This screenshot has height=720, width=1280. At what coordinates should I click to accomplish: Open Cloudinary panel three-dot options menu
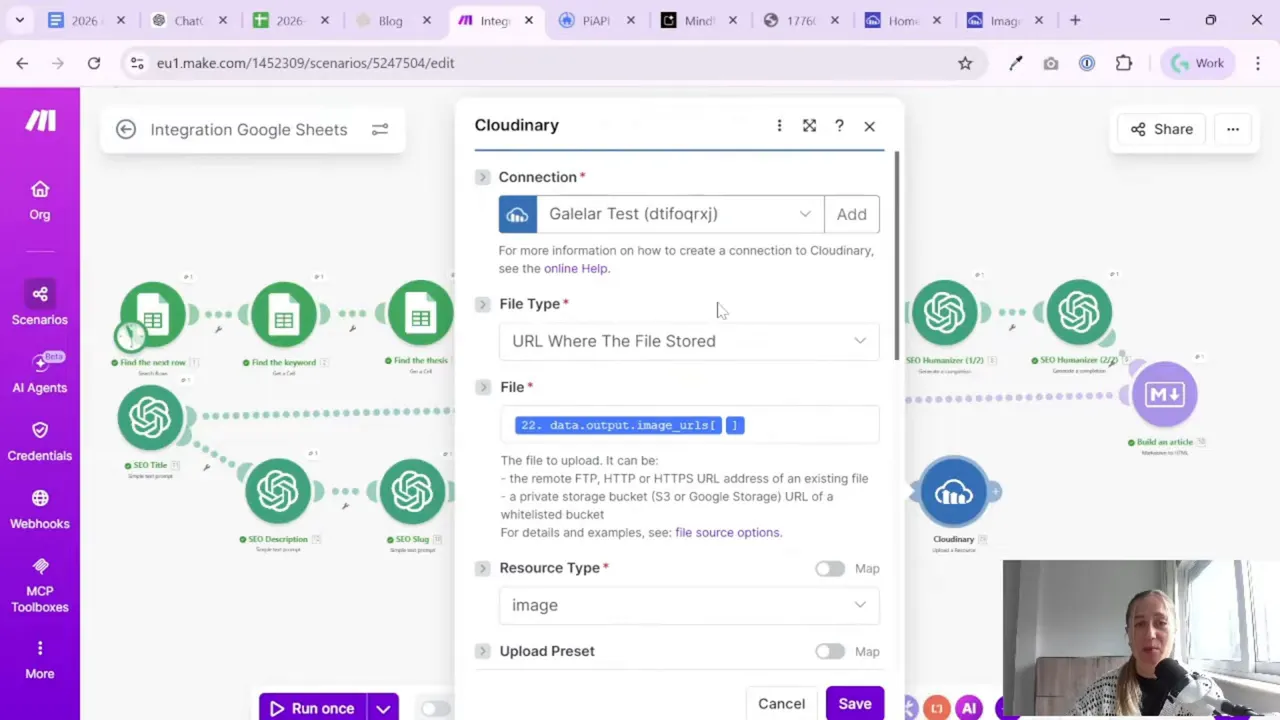tap(779, 125)
